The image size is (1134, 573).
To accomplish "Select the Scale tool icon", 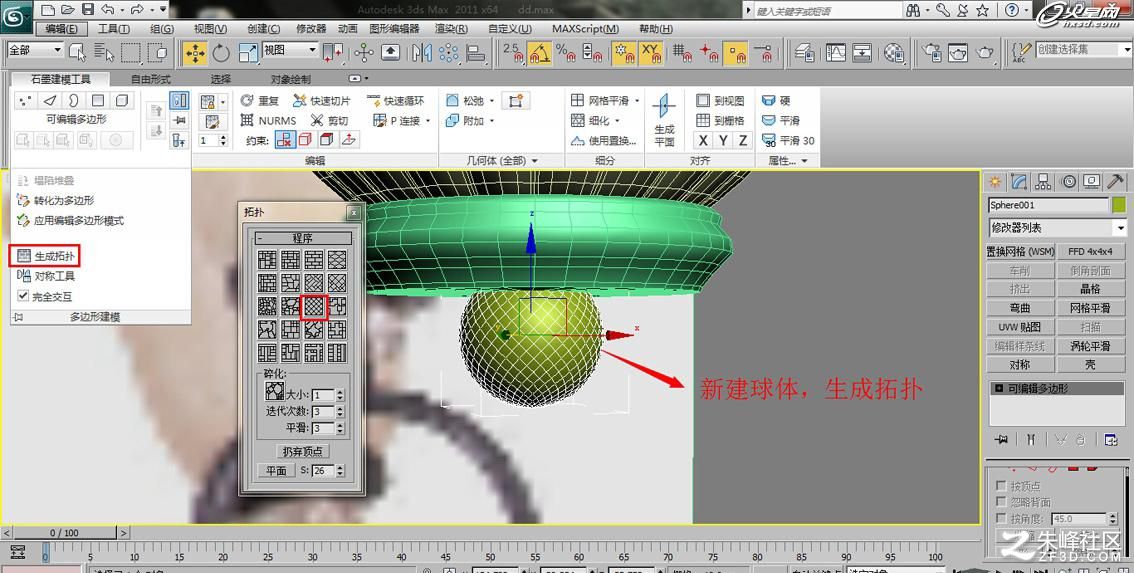I will tap(248, 53).
